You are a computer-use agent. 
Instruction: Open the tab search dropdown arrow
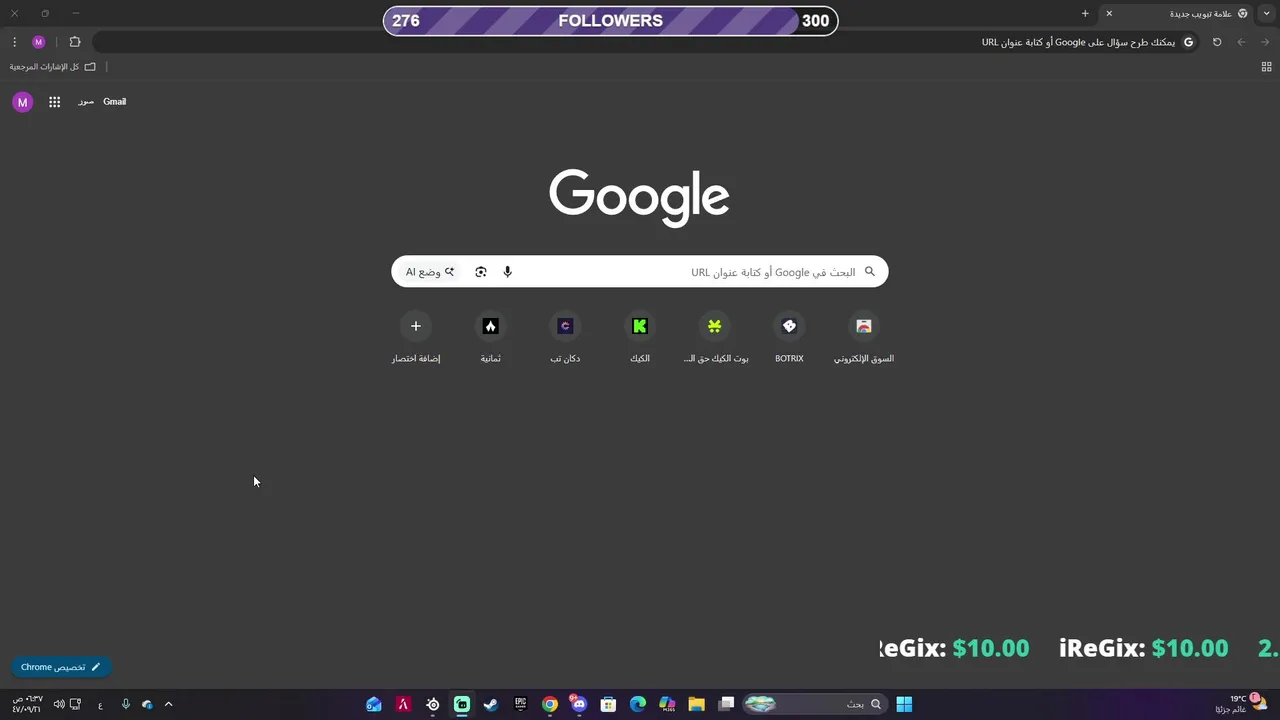1267,14
